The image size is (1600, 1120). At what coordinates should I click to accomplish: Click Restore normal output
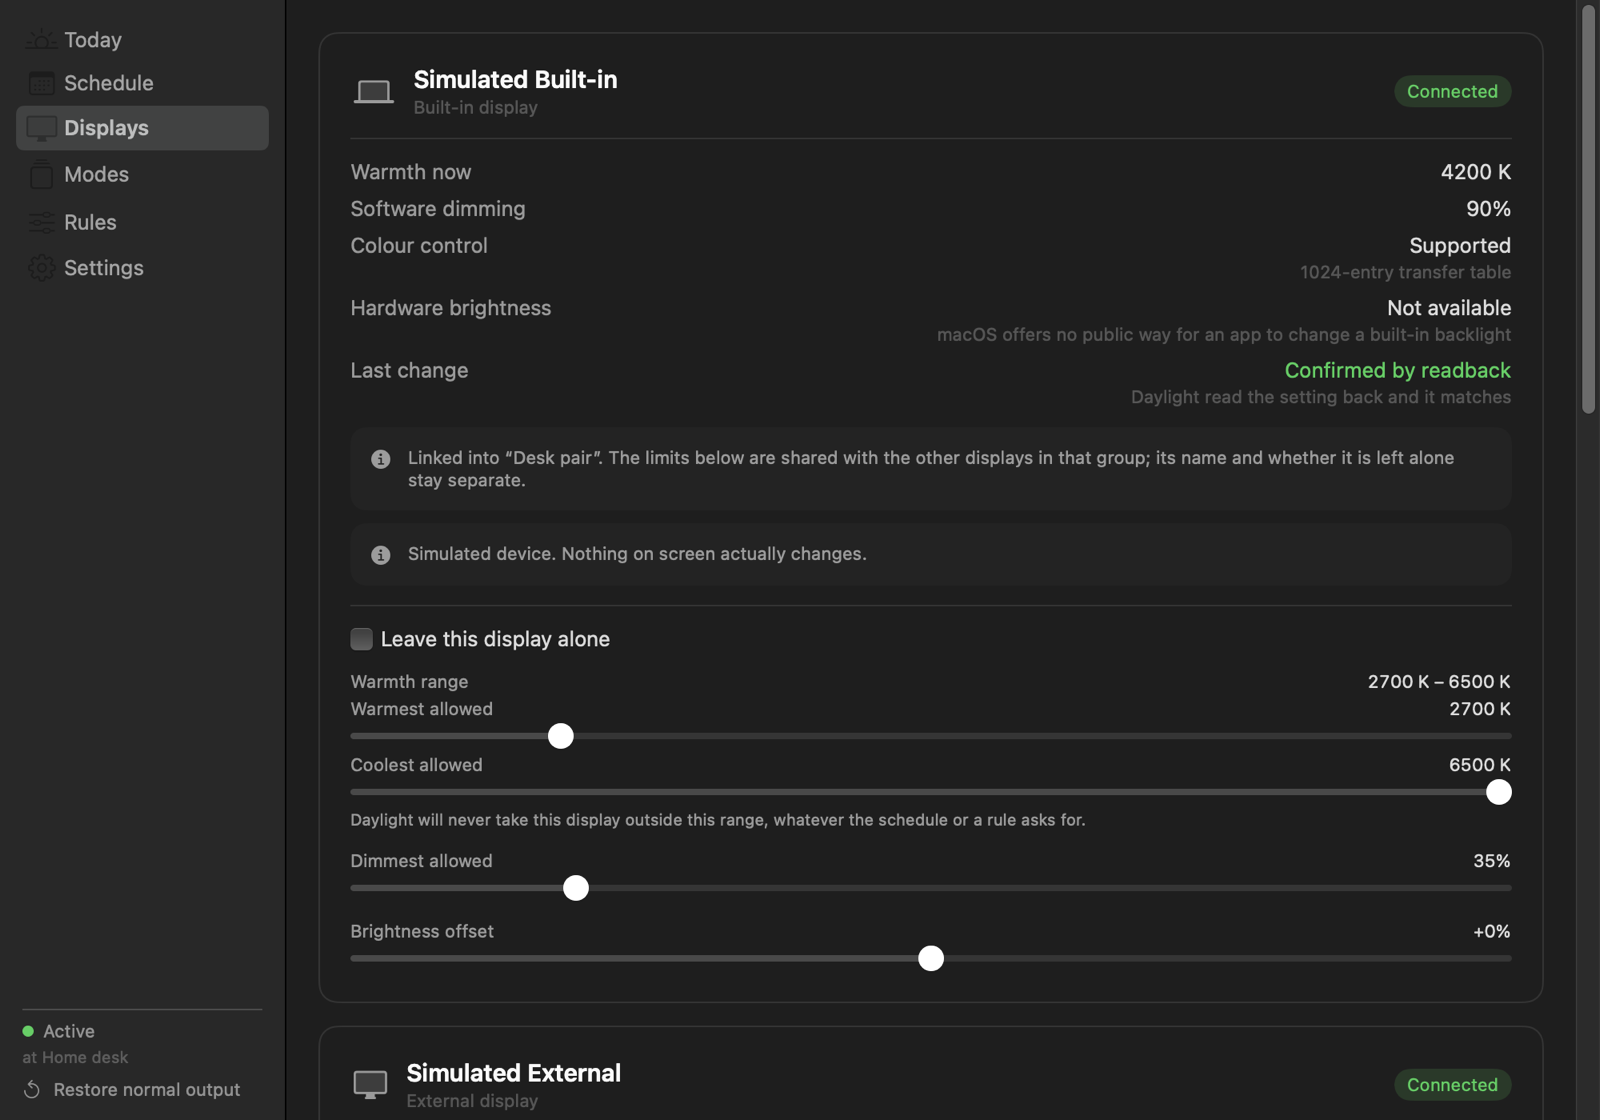(x=147, y=1090)
